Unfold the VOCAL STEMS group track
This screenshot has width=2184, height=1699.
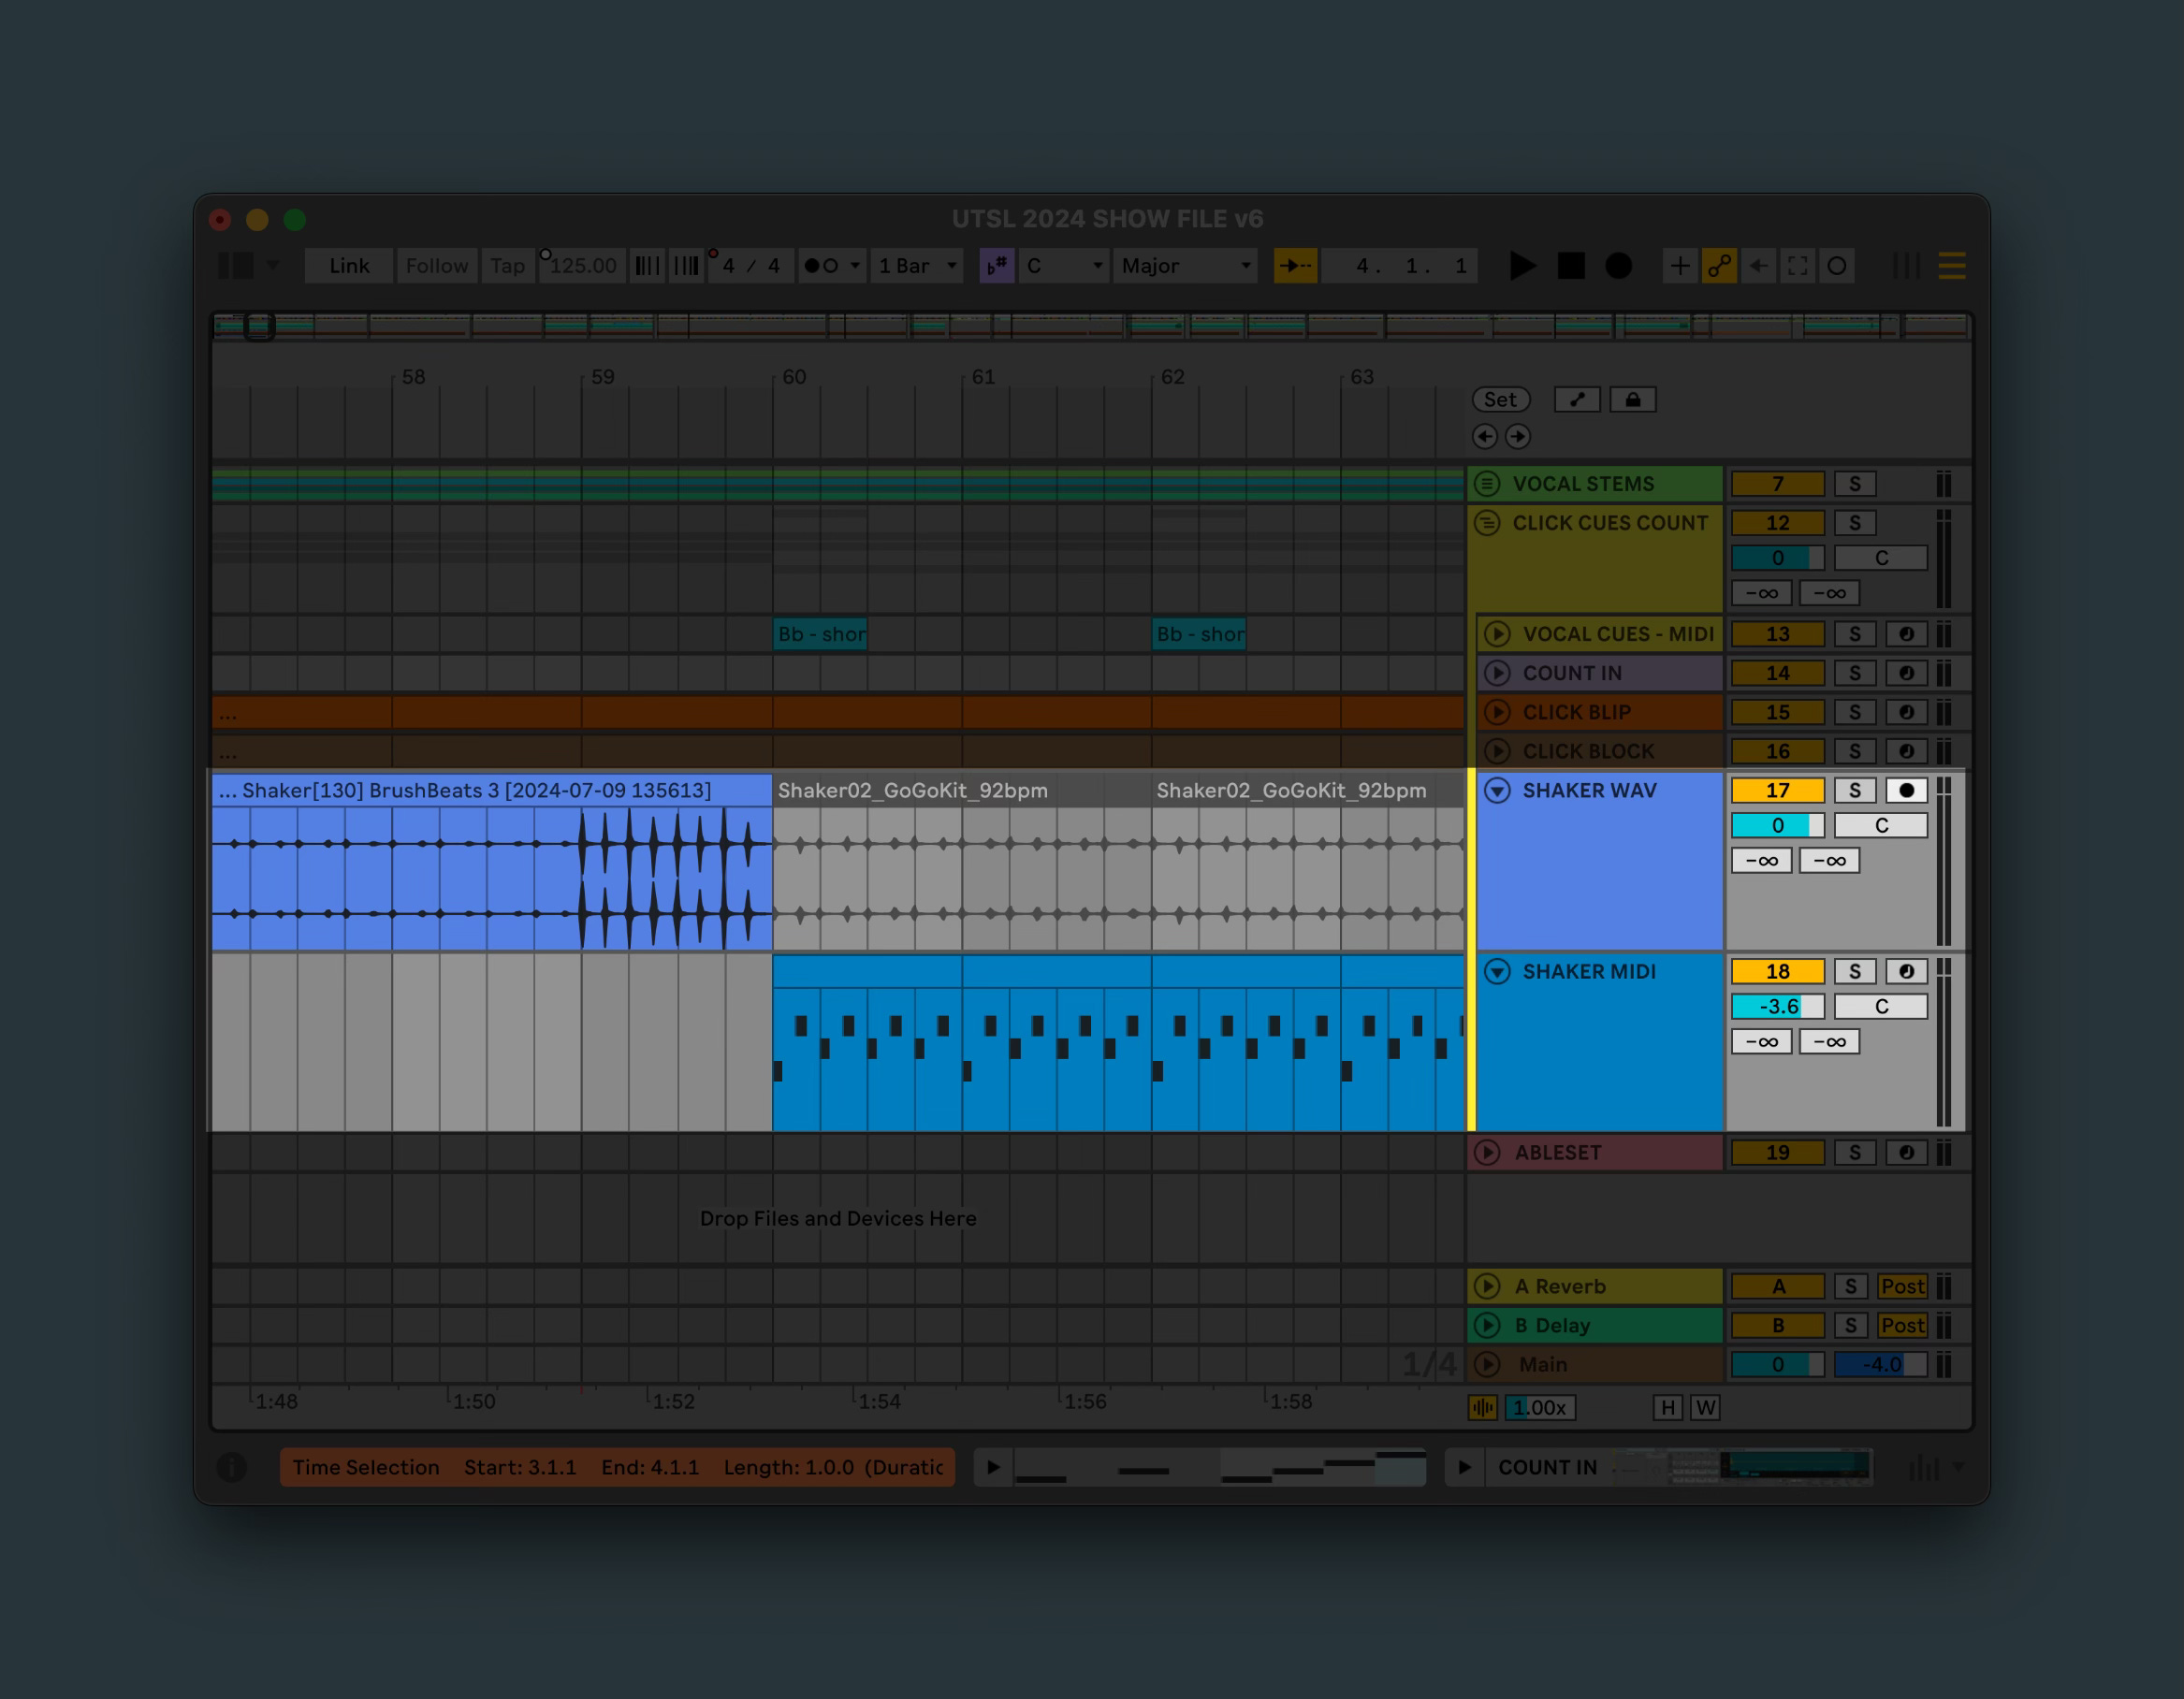[x=1487, y=484]
